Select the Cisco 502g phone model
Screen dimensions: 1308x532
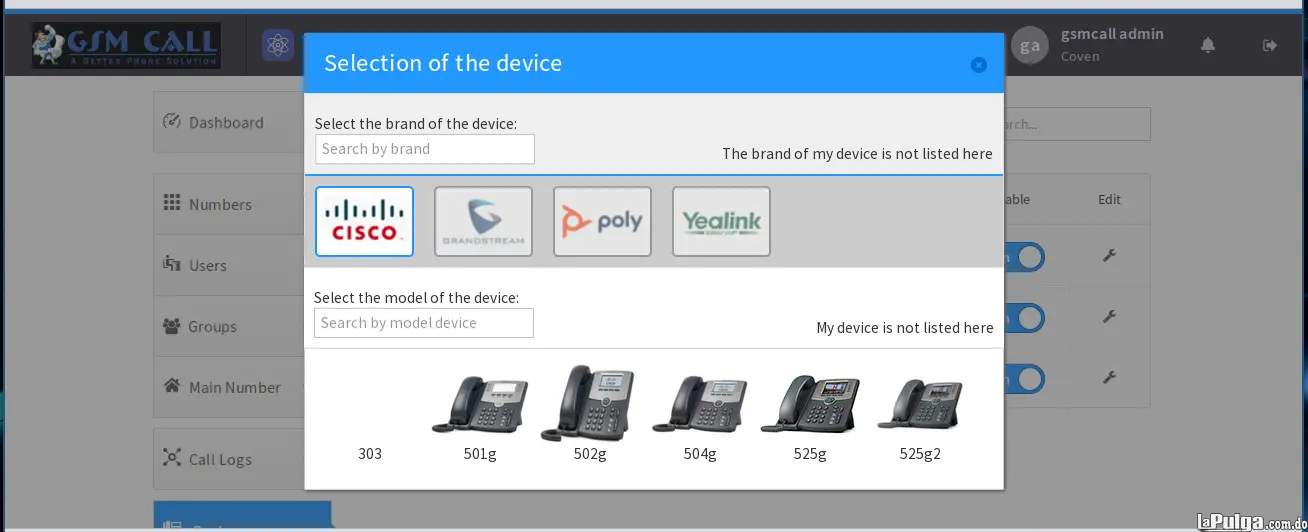click(x=589, y=413)
